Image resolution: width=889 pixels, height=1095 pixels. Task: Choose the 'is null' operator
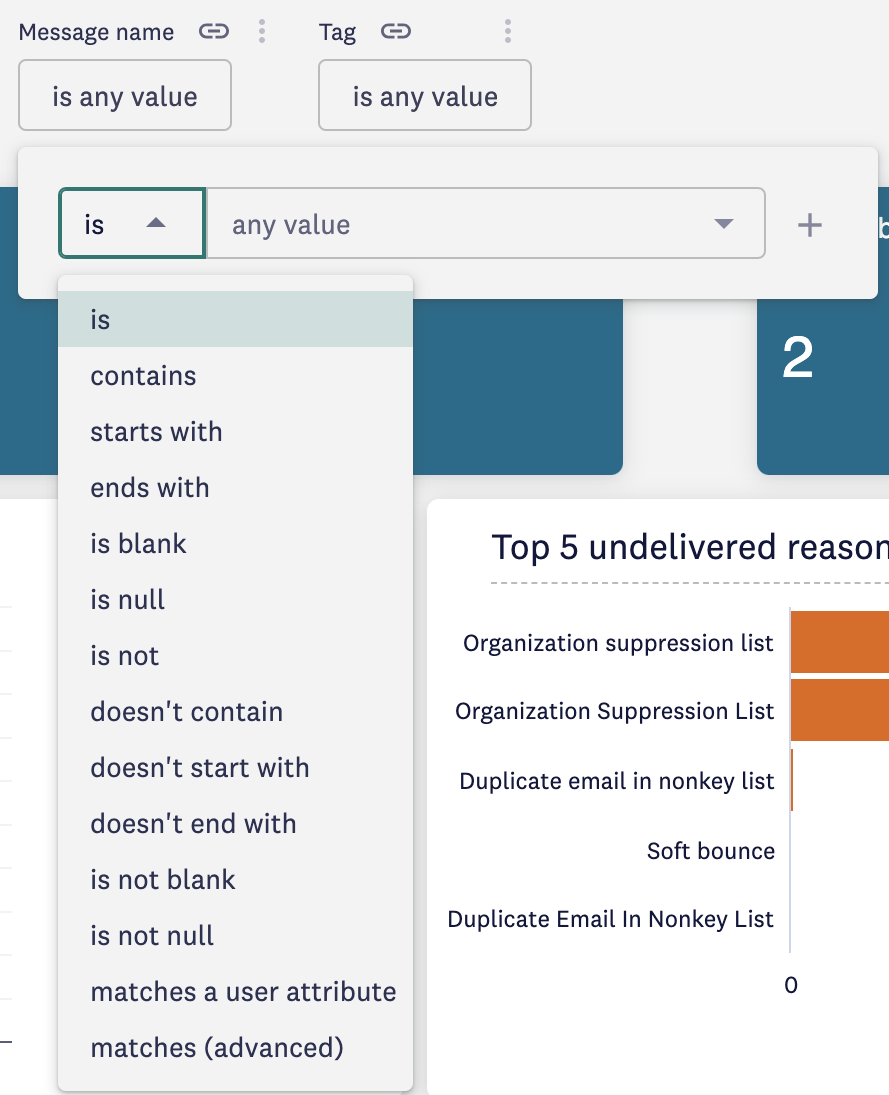(127, 600)
